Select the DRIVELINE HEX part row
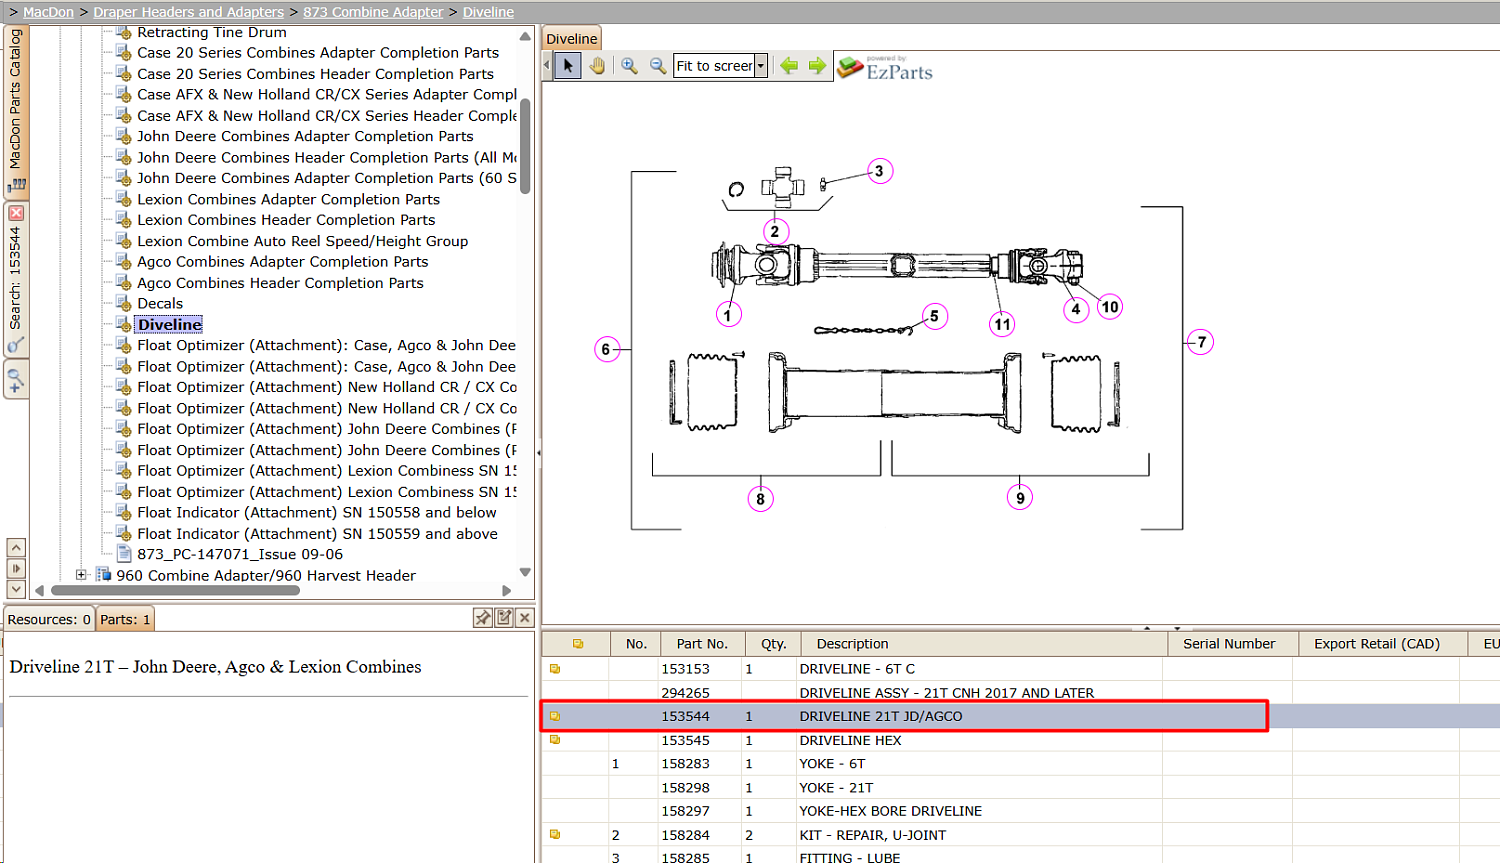The image size is (1500, 863). pos(1020,740)
